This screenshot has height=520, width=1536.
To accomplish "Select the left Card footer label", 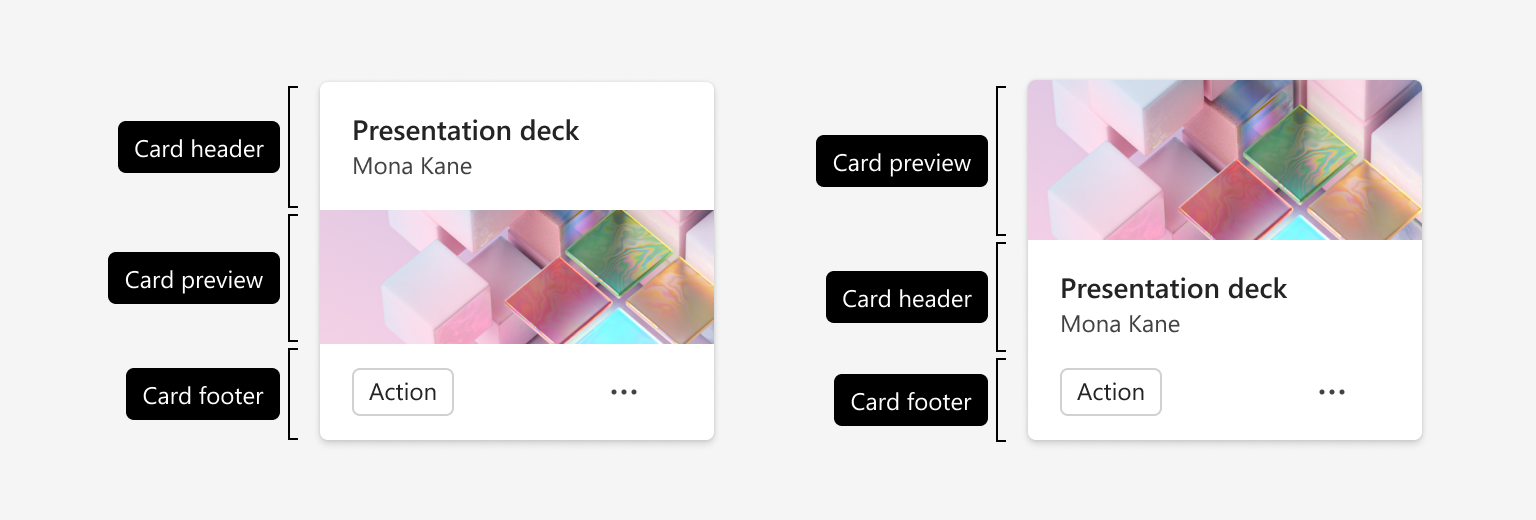I will [203, 394].
